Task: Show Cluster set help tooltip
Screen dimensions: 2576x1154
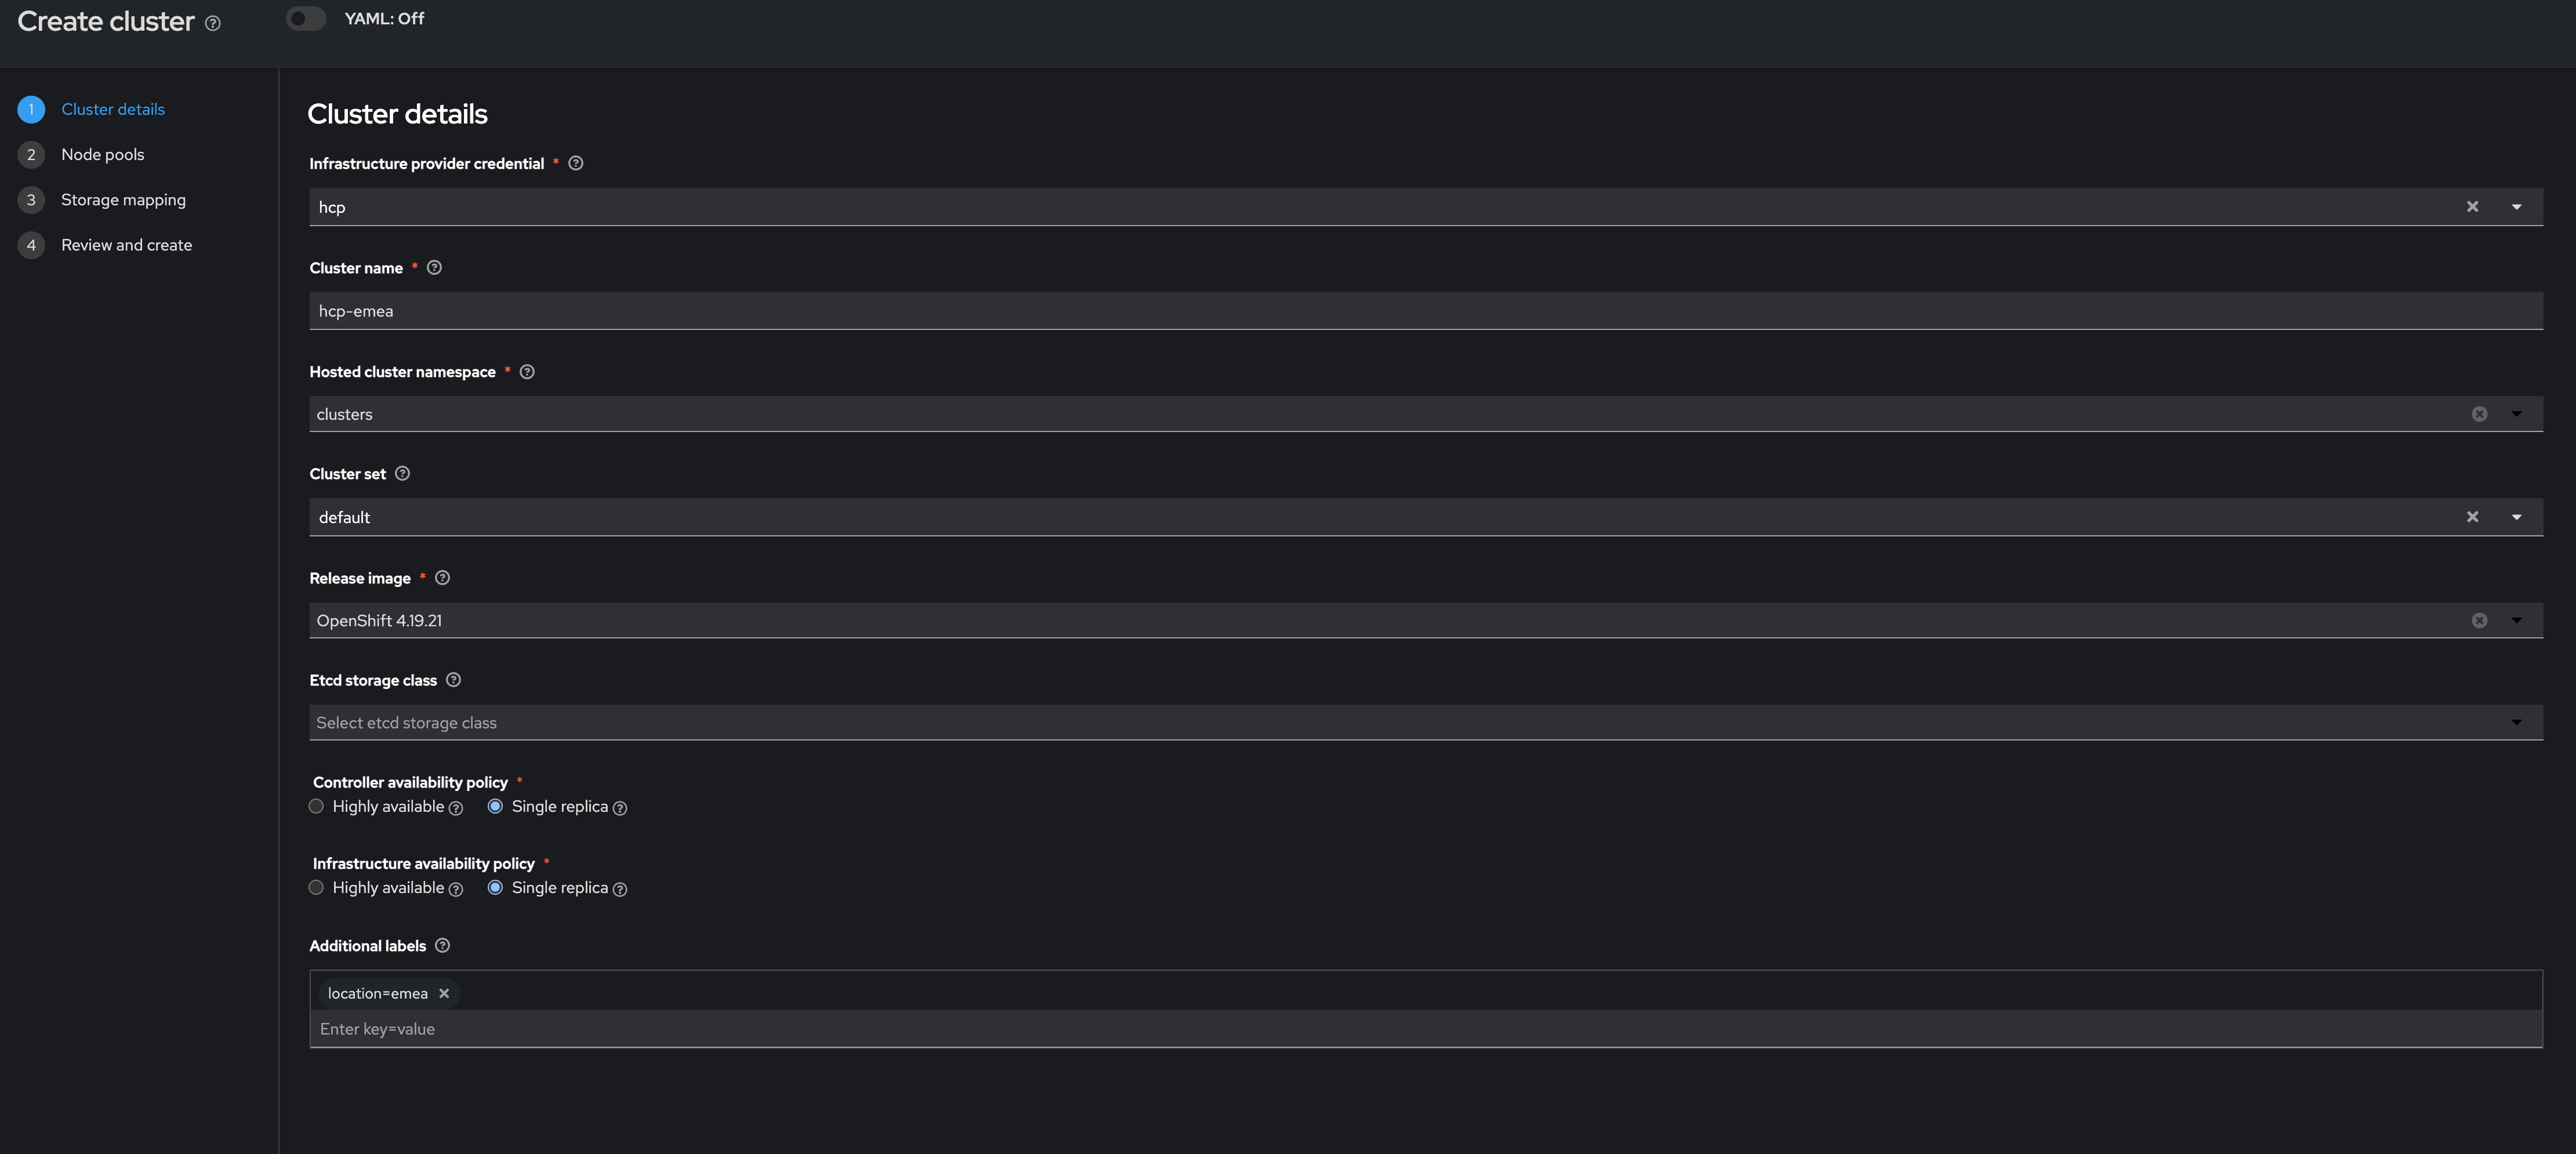Action: coord(402,474)
